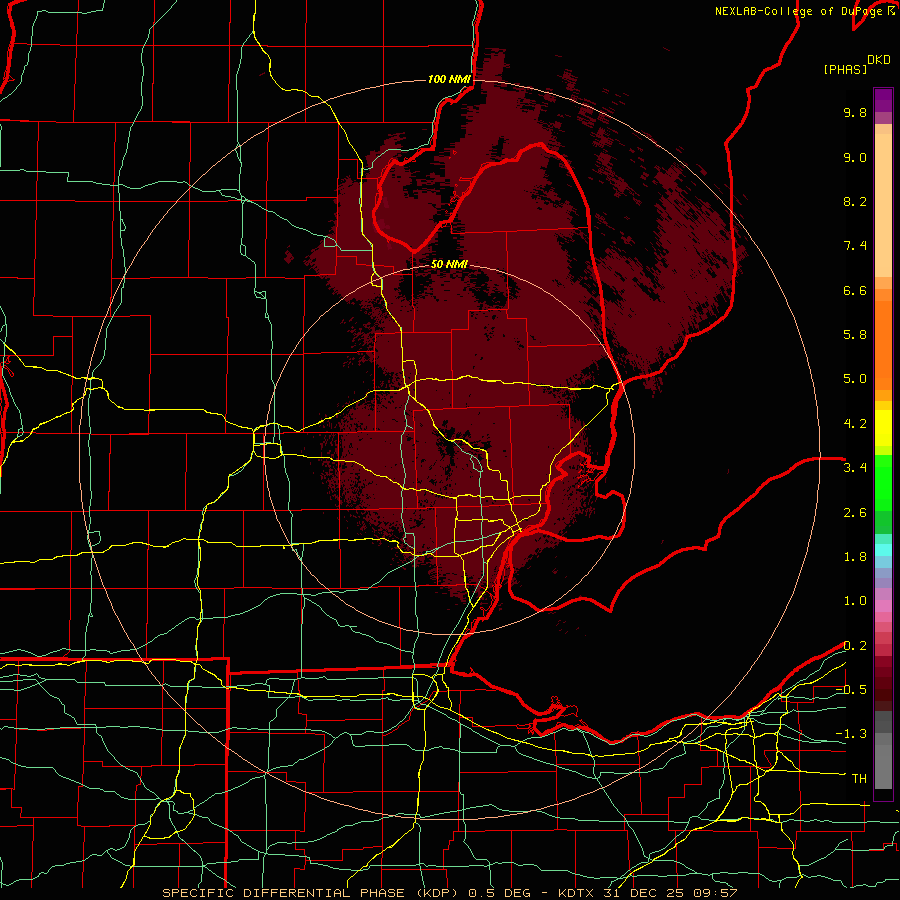The height and width of the screenshot is (900, 900).
Task: Click the 9.8 value on the legend
Action: pos(855,112)
